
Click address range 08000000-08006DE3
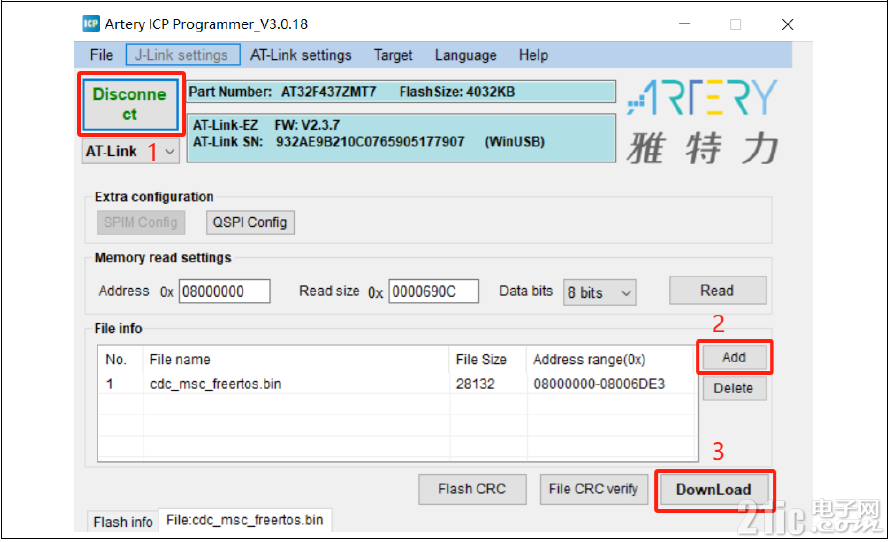pos(599,384)
